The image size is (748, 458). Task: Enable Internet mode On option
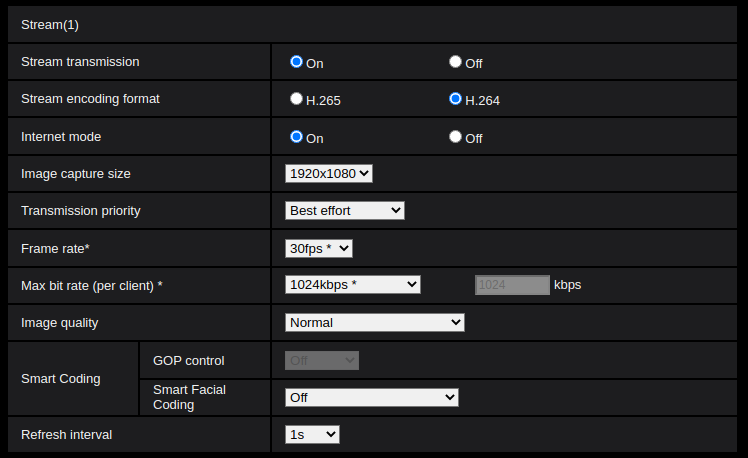click(296, 136)
